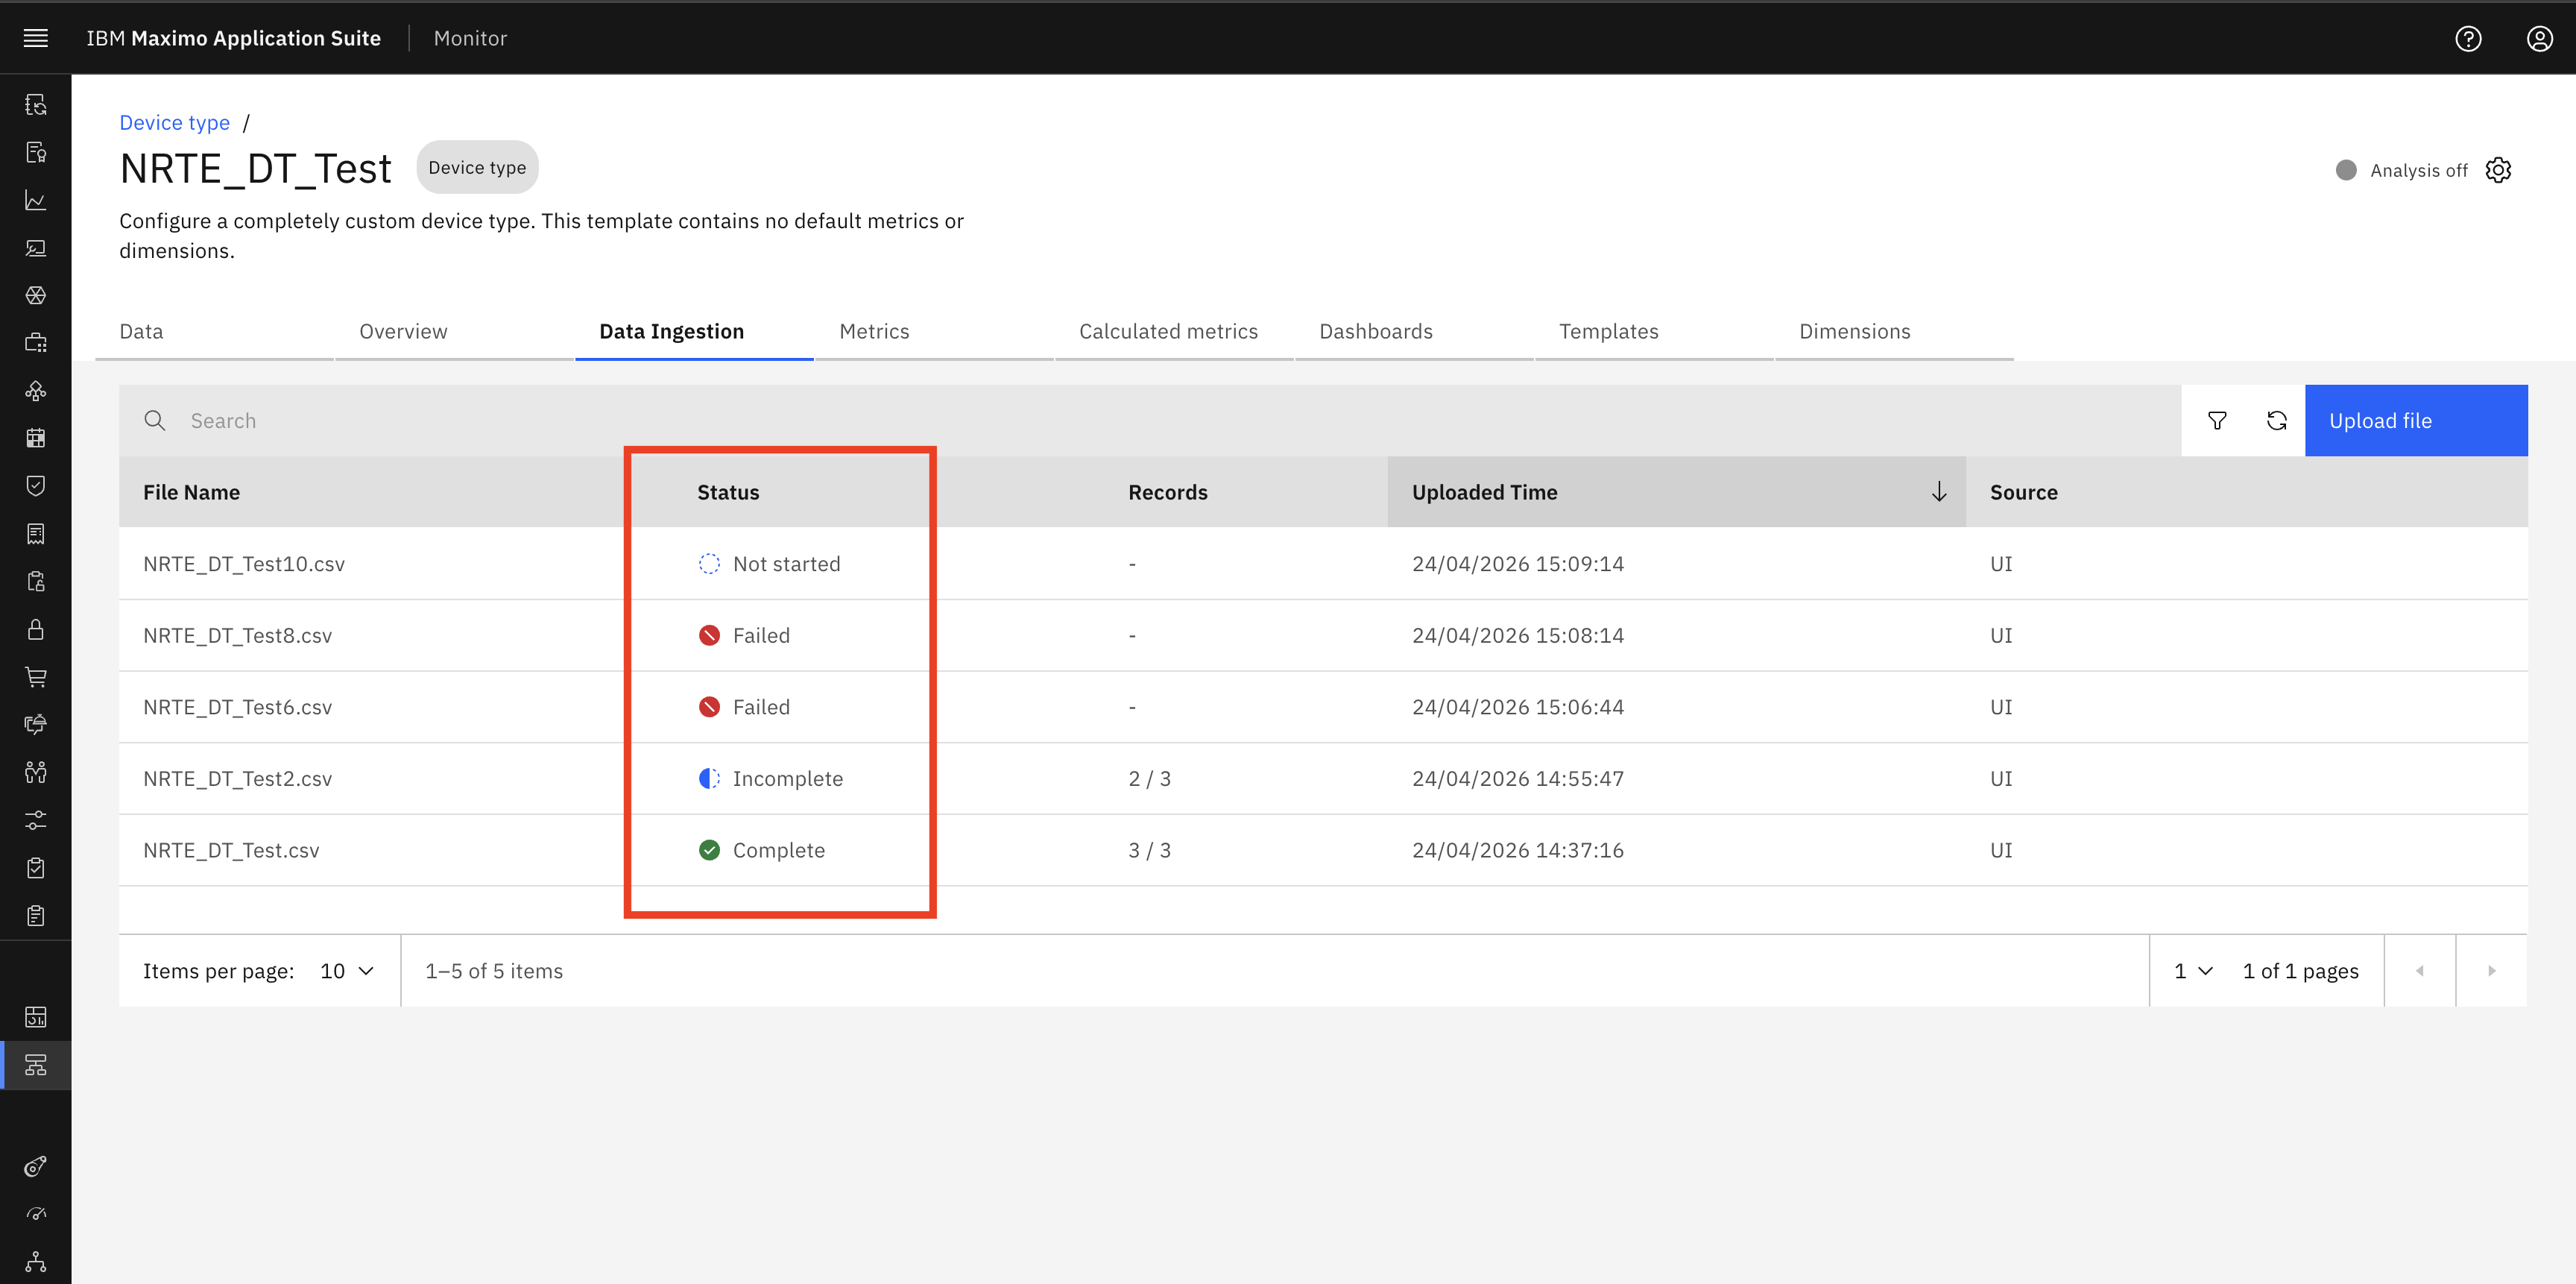This screenshot has height=1284, width=2576.
Task: Open the line chart sidebar icon
Action: click(36, 200)
